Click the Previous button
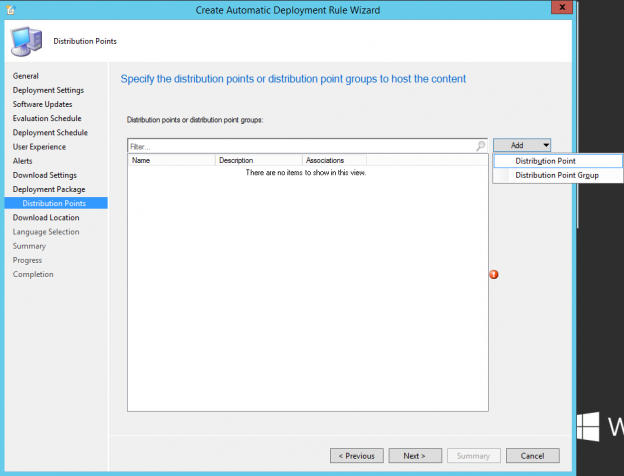 point(356,455)
